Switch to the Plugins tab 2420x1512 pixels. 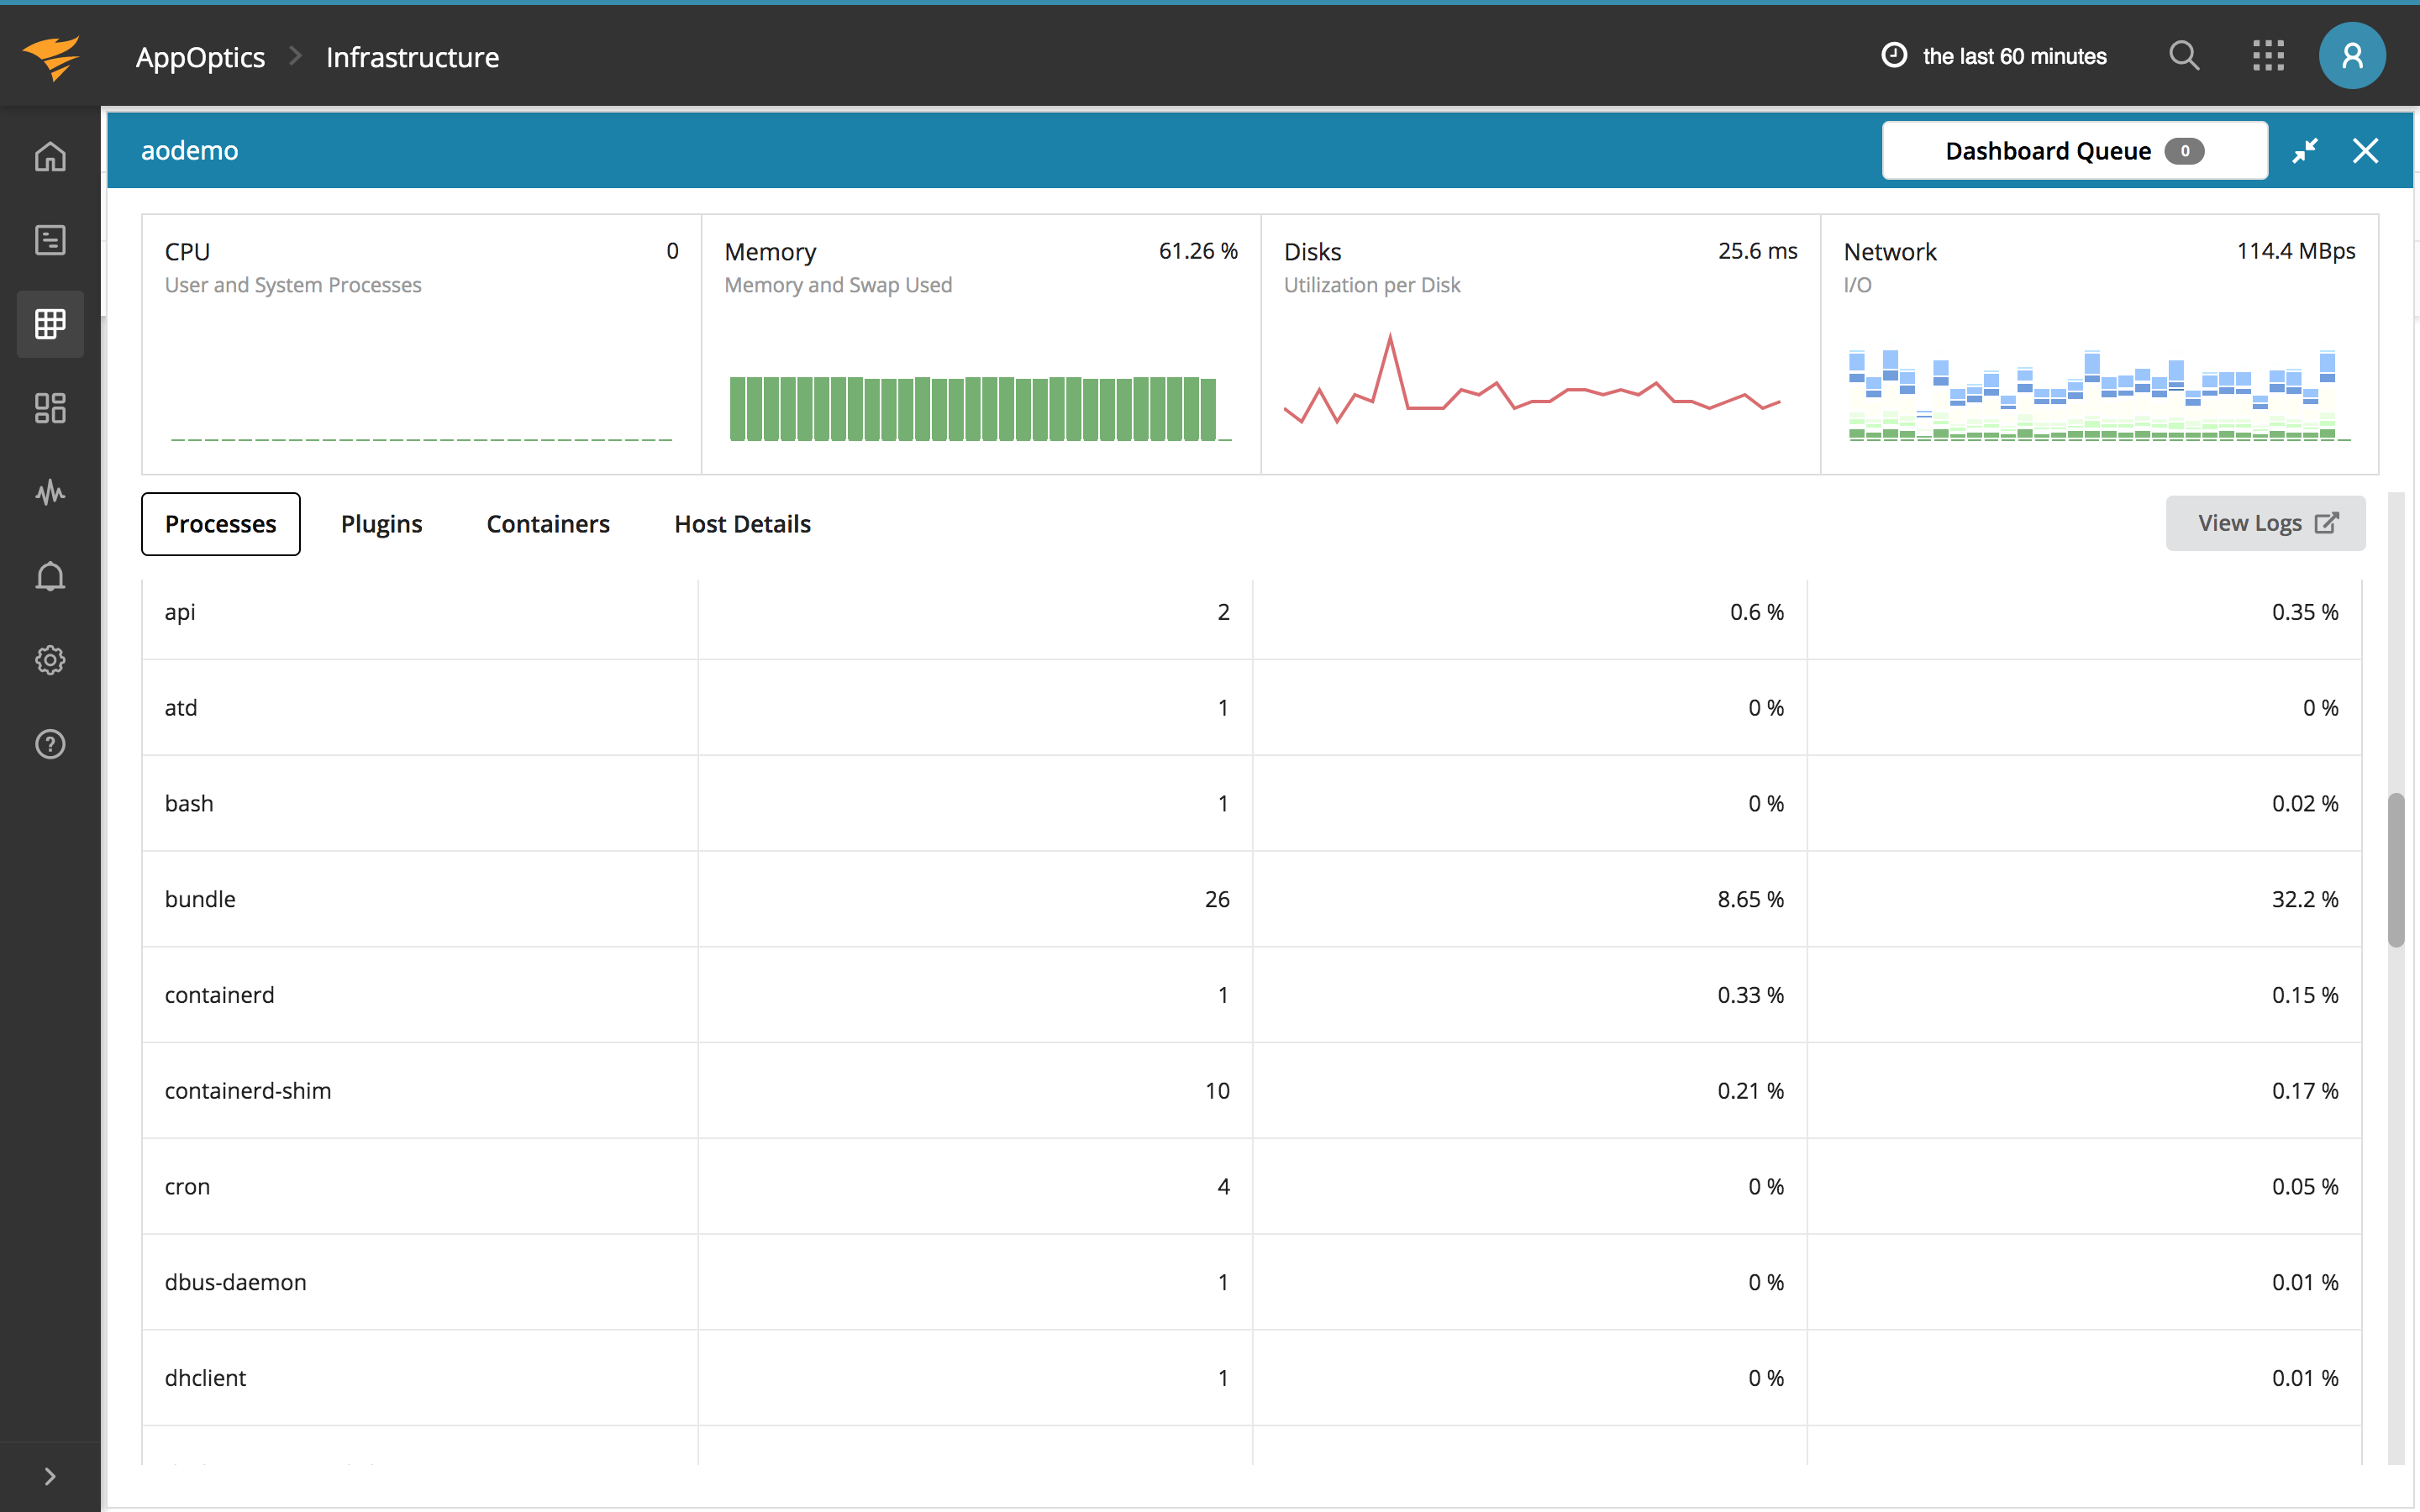point(381,524)
